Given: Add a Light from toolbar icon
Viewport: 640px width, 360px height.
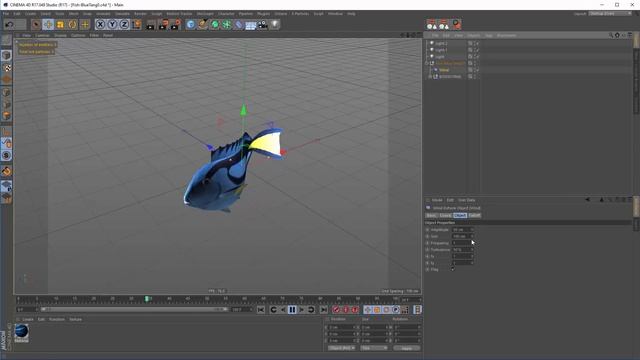Looking at the screenshot, I should pyautogui.click(x=275, y=24).
